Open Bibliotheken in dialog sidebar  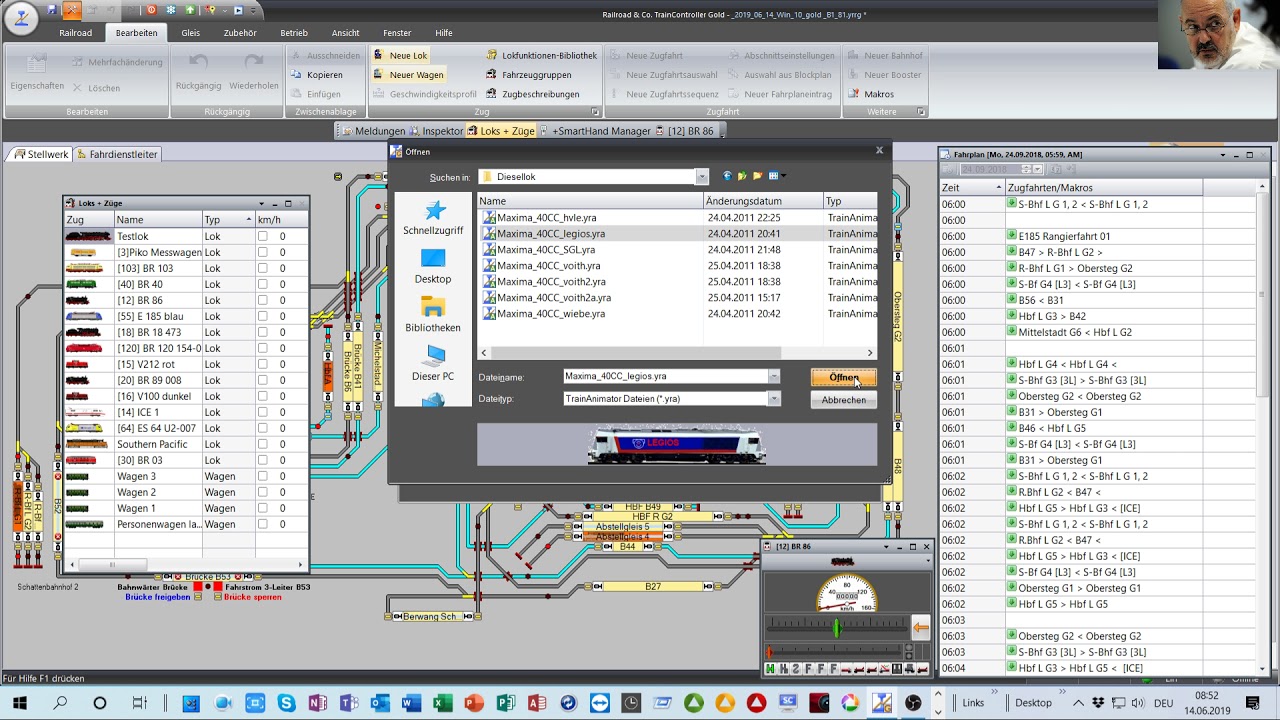pyautogui.click(x=433, y=315)
